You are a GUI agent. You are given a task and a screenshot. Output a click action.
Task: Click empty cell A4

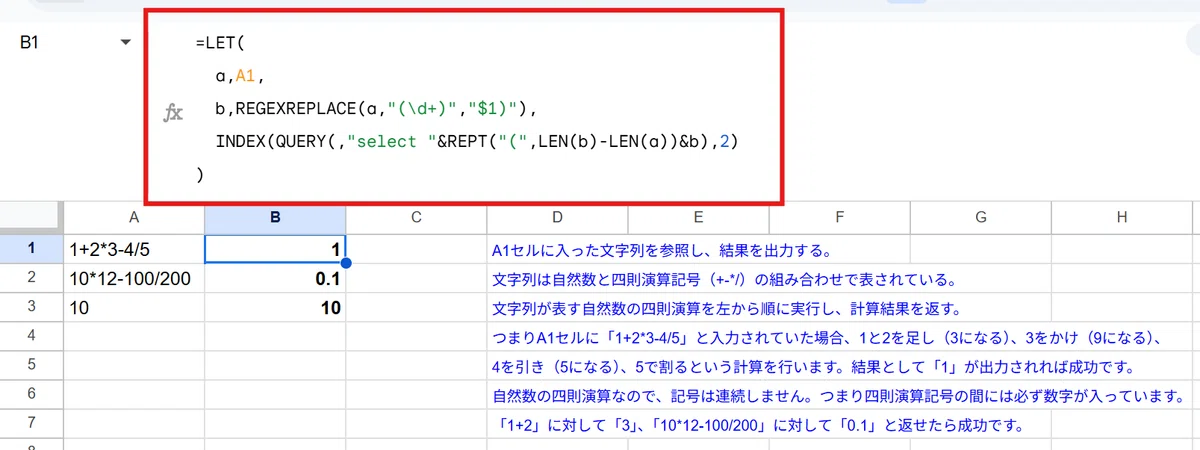coord(133,337)
